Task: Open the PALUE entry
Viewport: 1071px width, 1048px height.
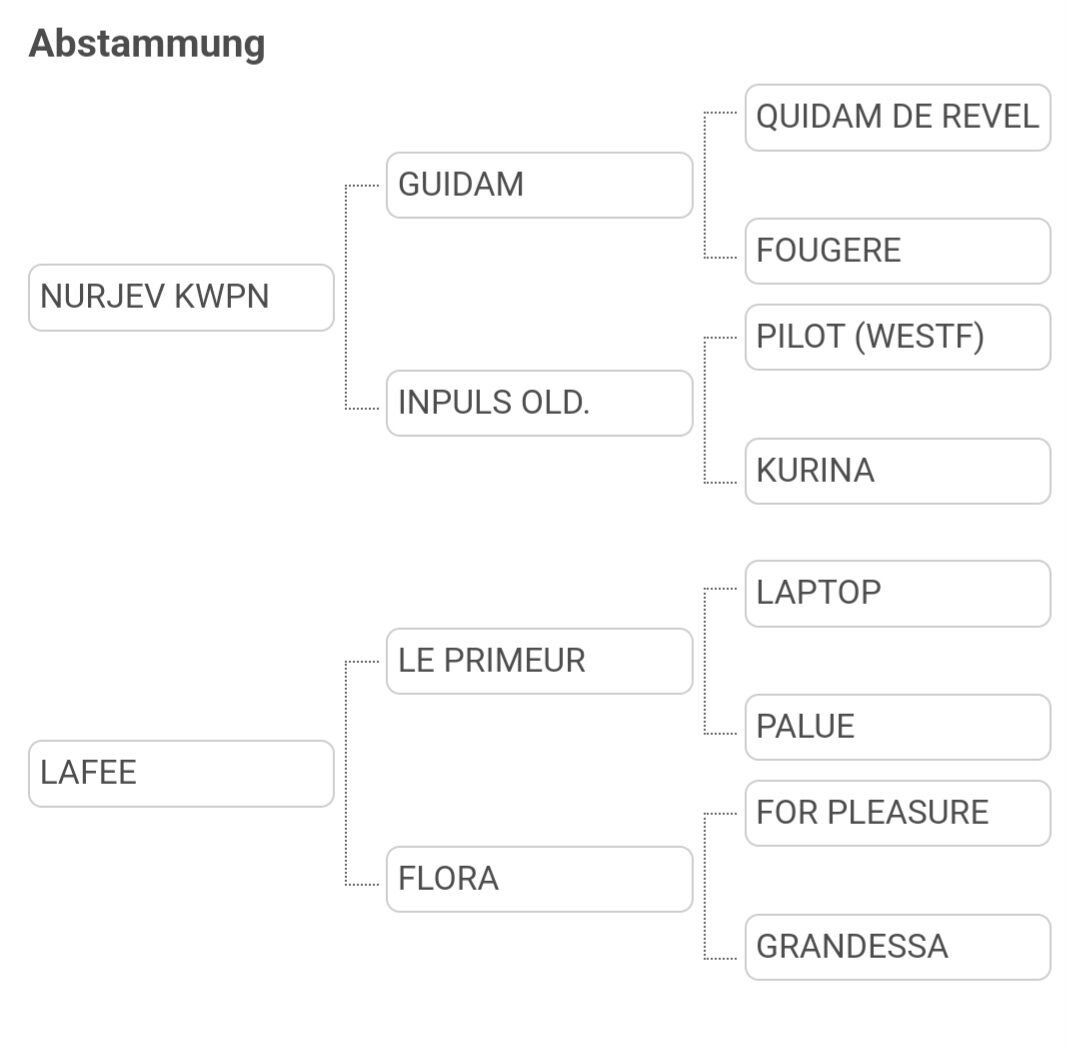Action: tap(897, 727)
